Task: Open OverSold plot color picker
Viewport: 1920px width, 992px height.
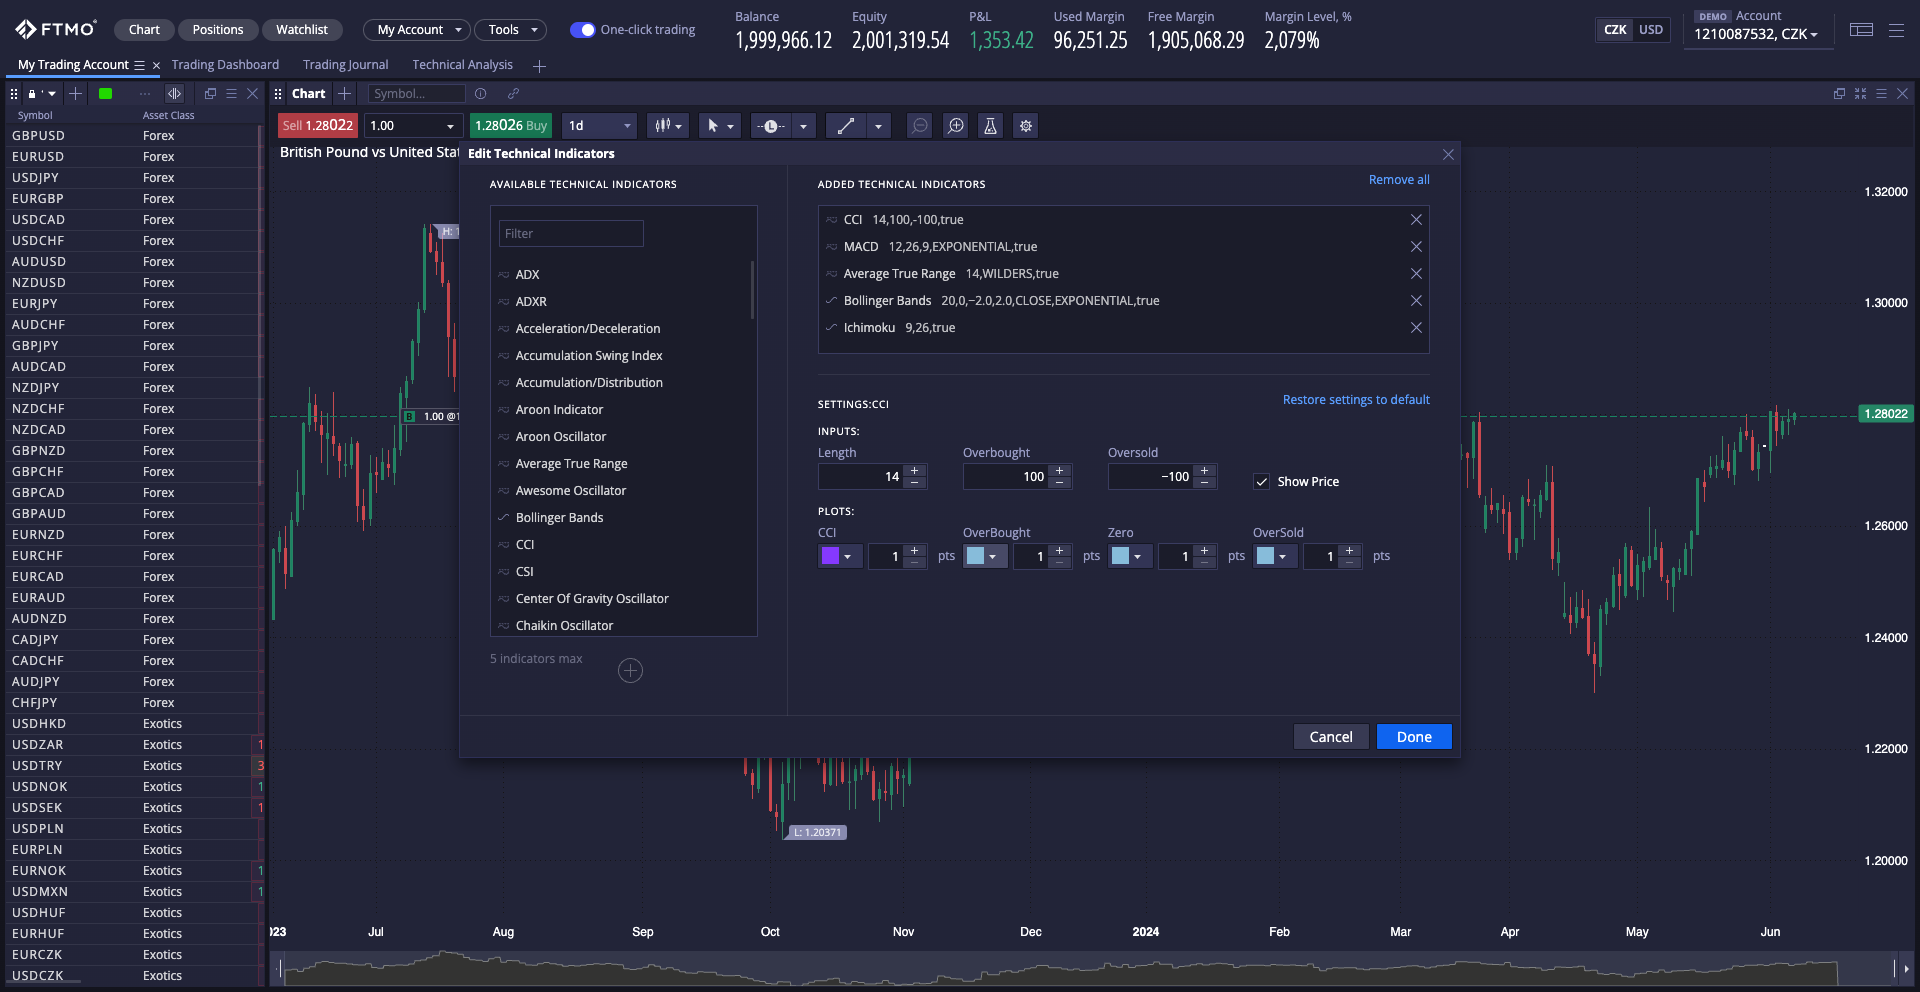Action: [1275, 557]
